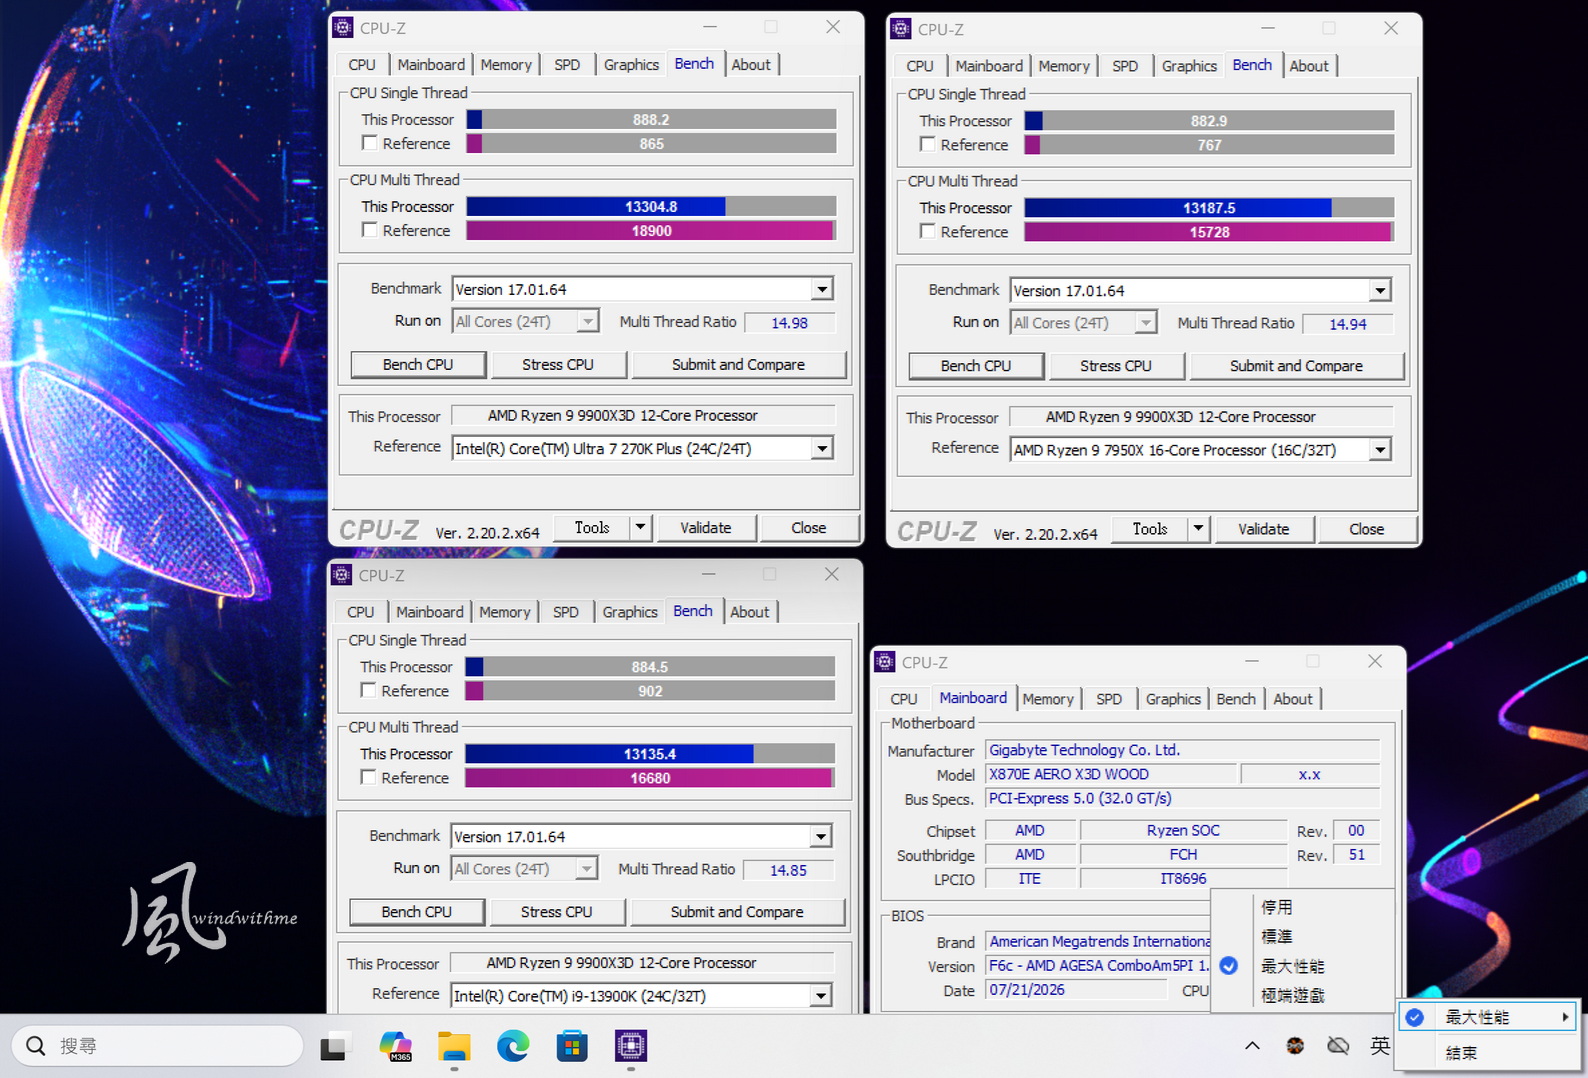This screenshot has width=1588, height=1078.
Task: Expand Tools dropdown arrow in top-right window
Action: [1198, 528]
